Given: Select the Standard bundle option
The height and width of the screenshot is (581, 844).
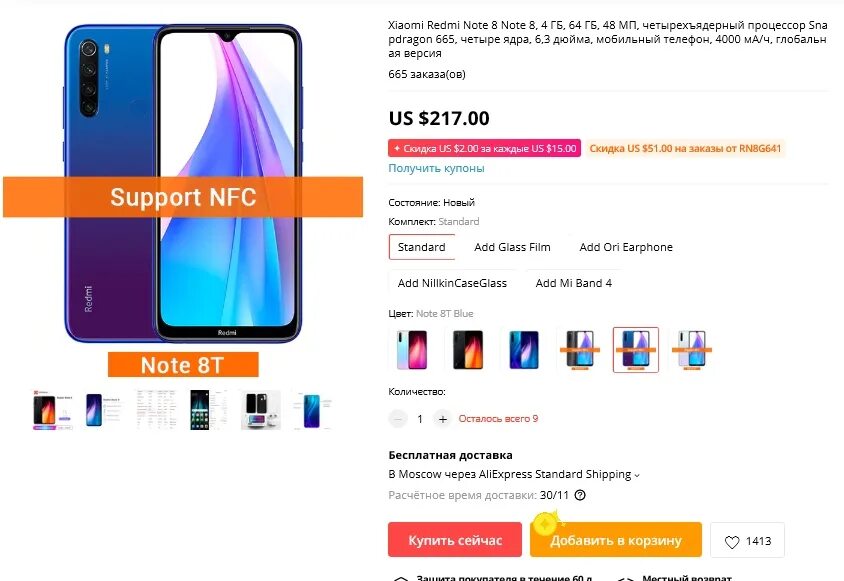Looking at the screenshot, I should tap(421, 247).
